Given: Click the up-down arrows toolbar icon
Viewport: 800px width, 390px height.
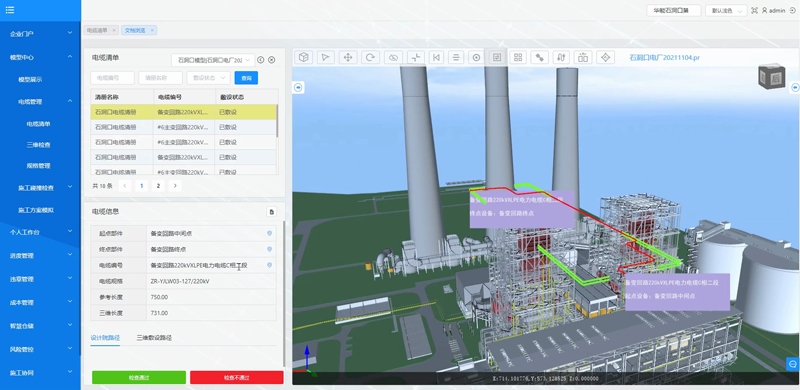Looking at the screenshot, I should (x=561, y=57).
